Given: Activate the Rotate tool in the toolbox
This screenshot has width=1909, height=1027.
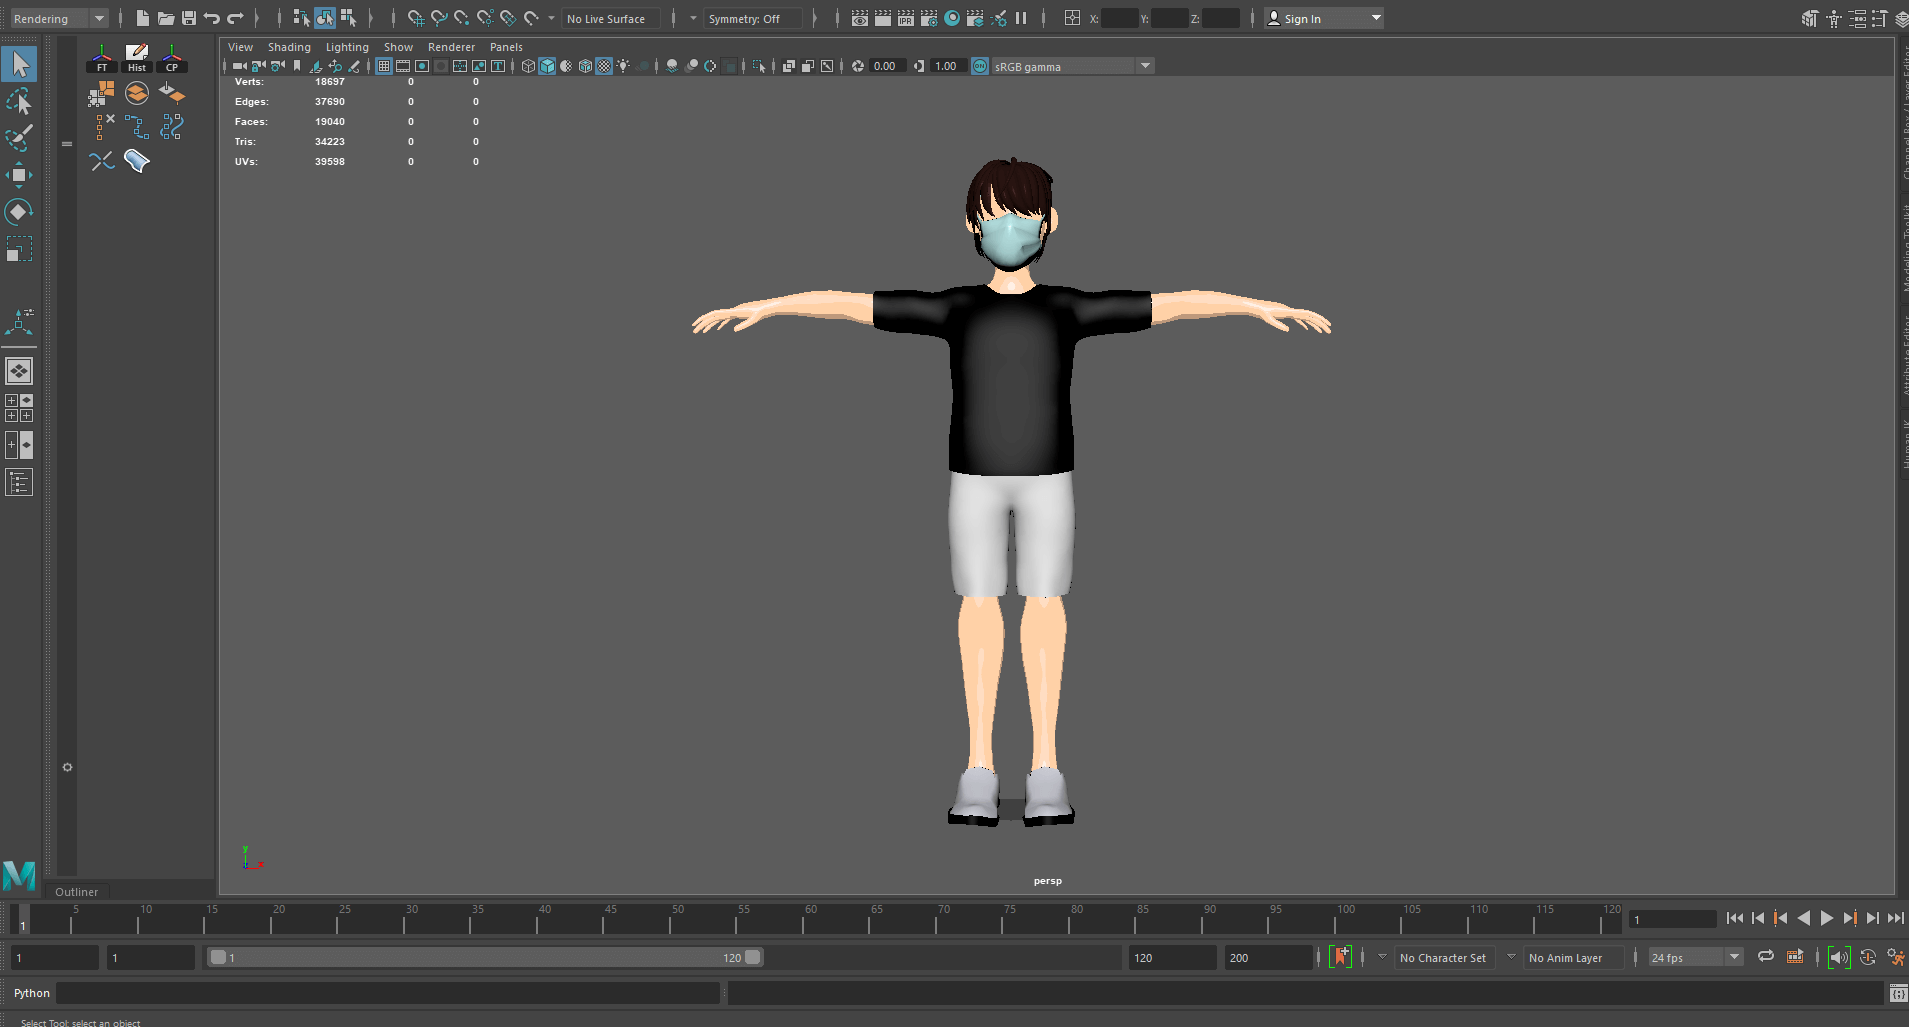Looking at the screenshot, I should [19, 212].
